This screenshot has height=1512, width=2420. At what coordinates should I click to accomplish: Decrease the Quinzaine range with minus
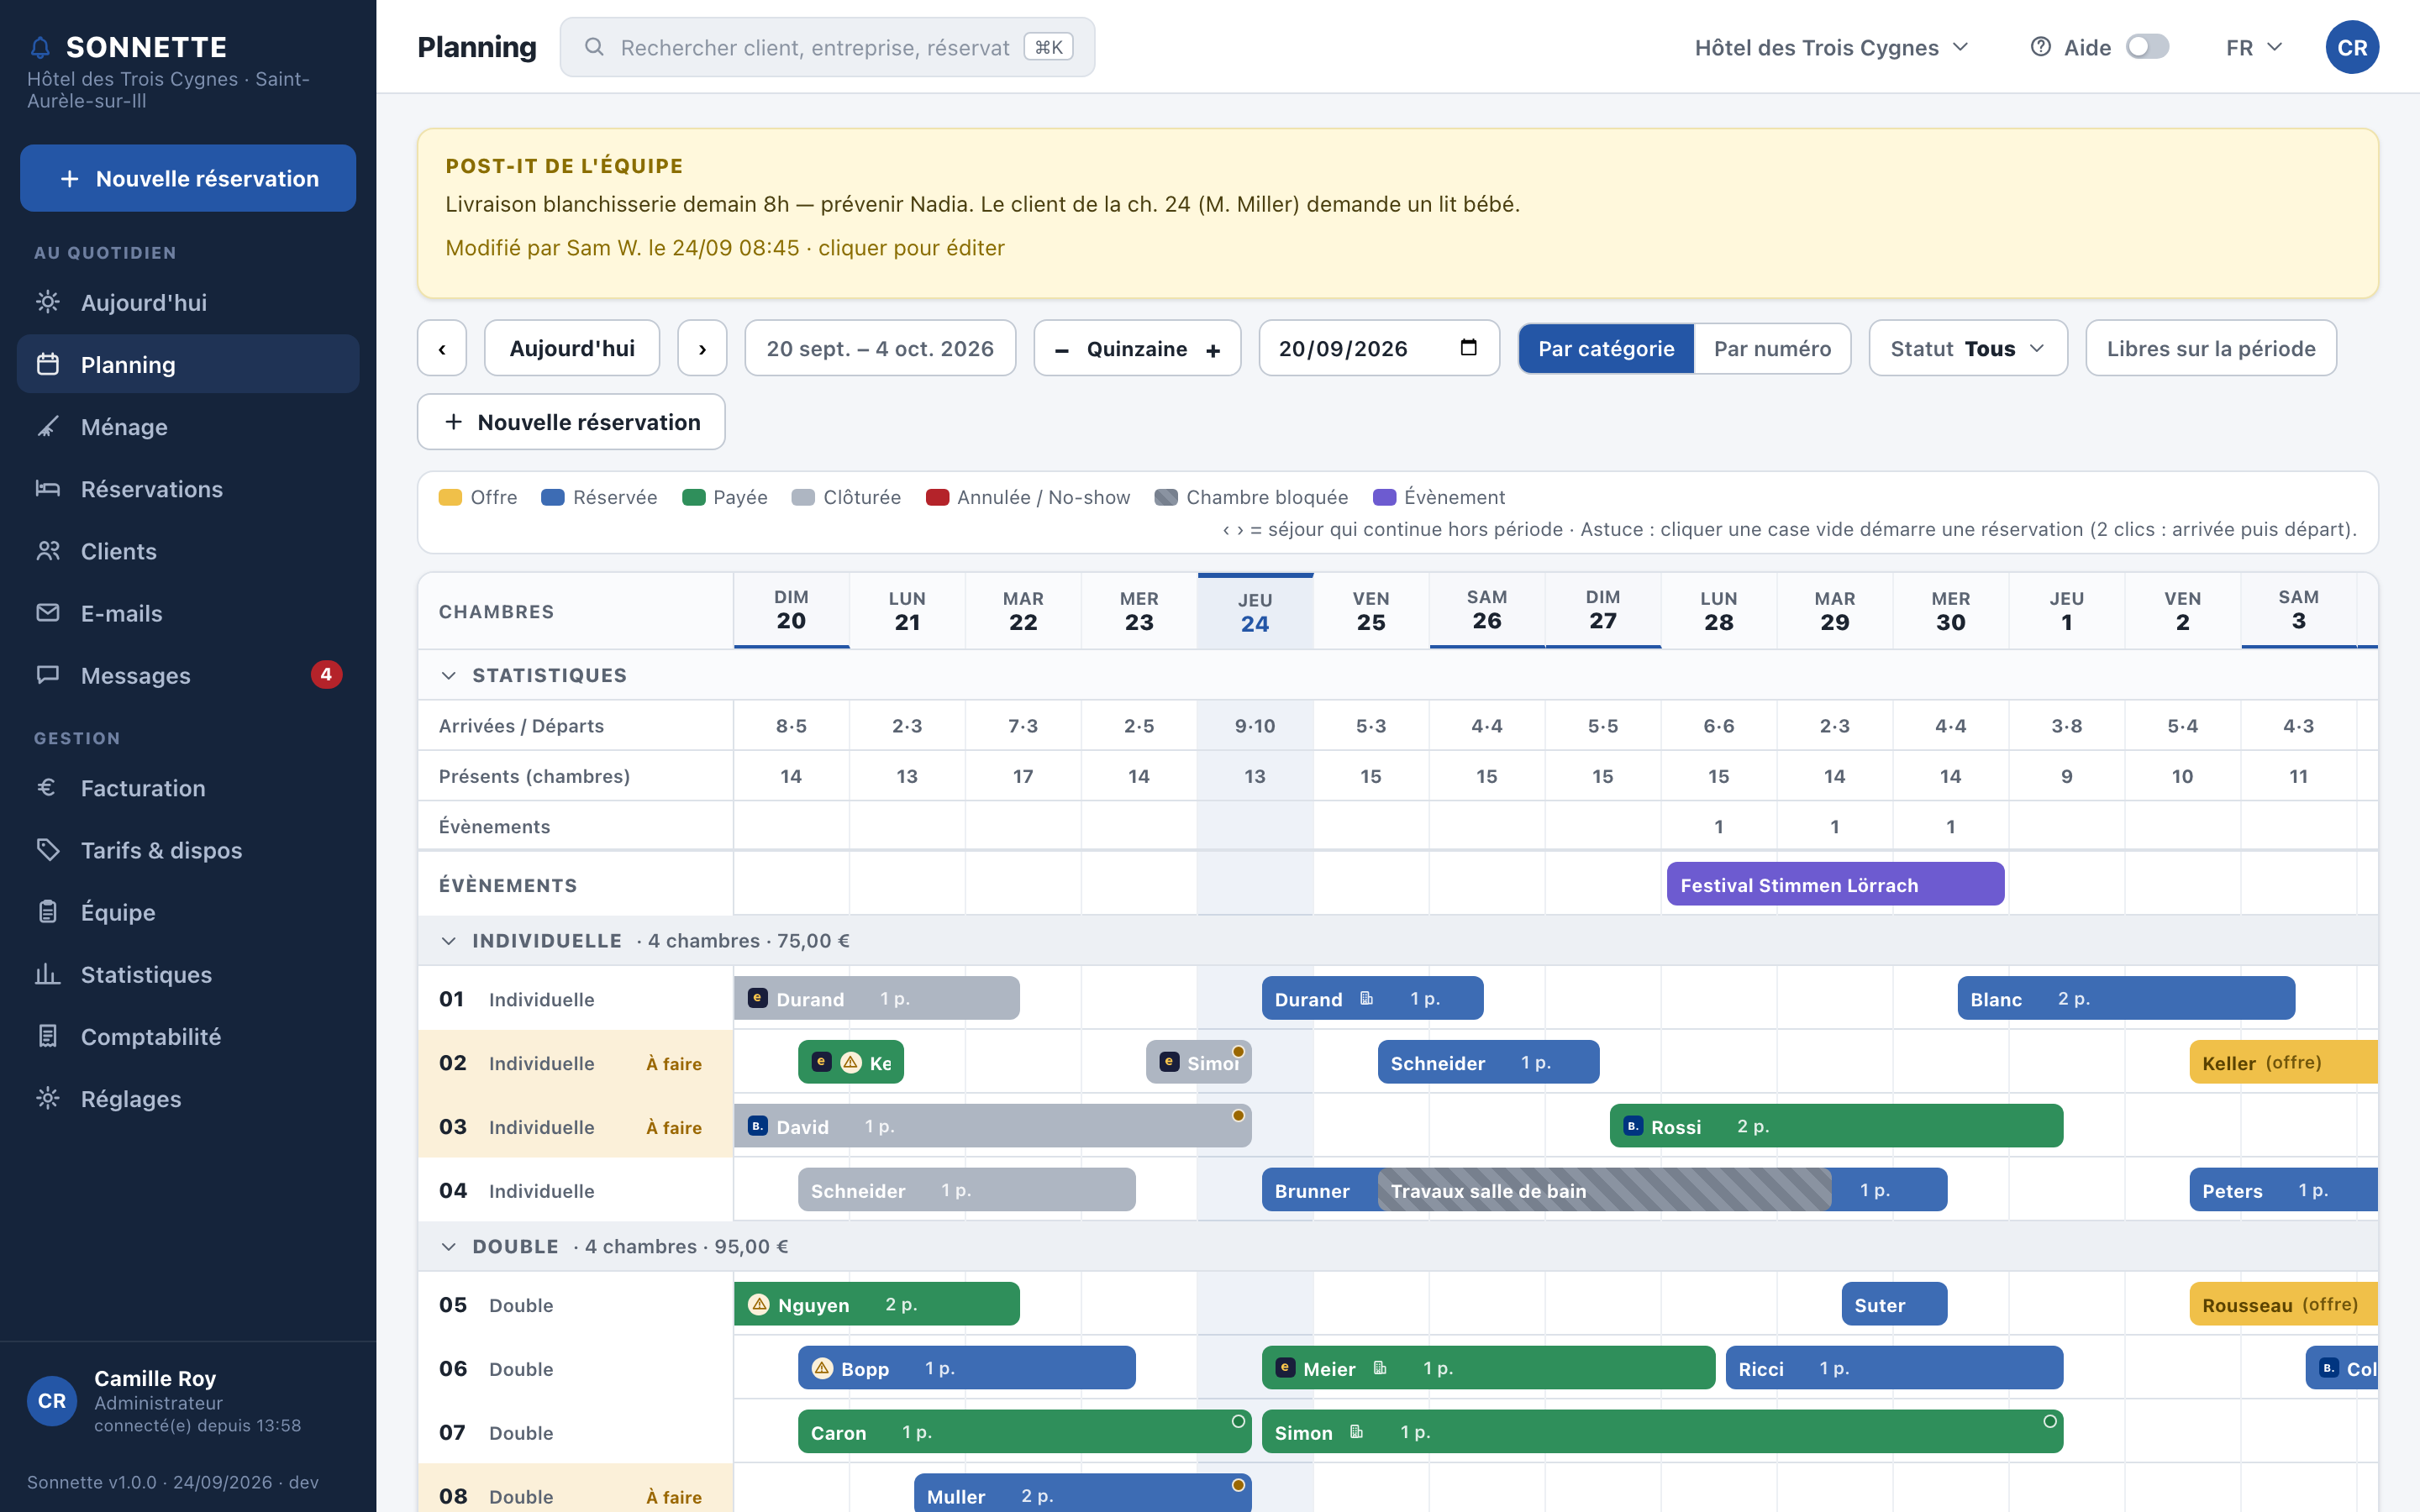pos(1062,350)
